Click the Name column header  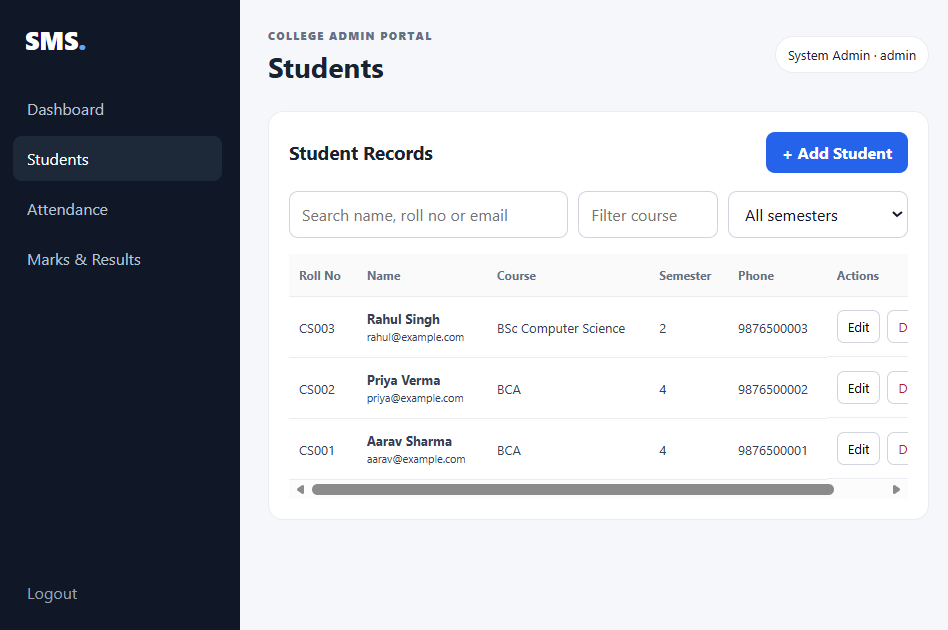(x=383, y=276)
